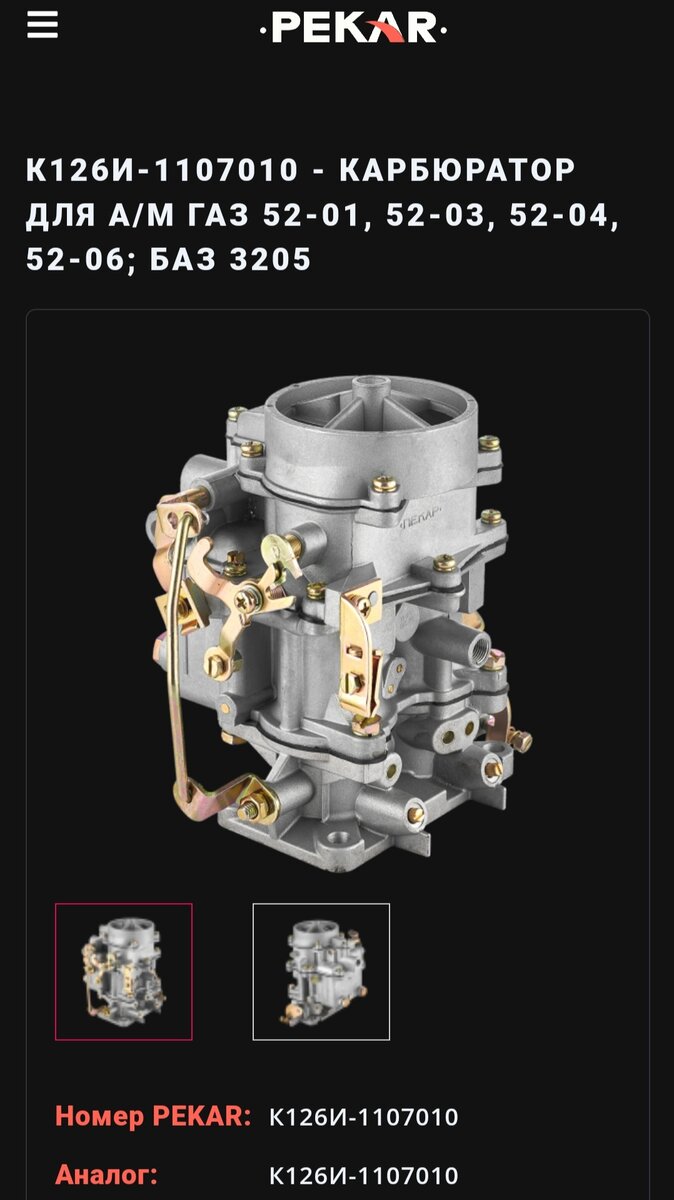The width and height of the screenshot is (674, 1200).
Task: Go to homepage via PEKAR logo
Action: click(353, 27)
